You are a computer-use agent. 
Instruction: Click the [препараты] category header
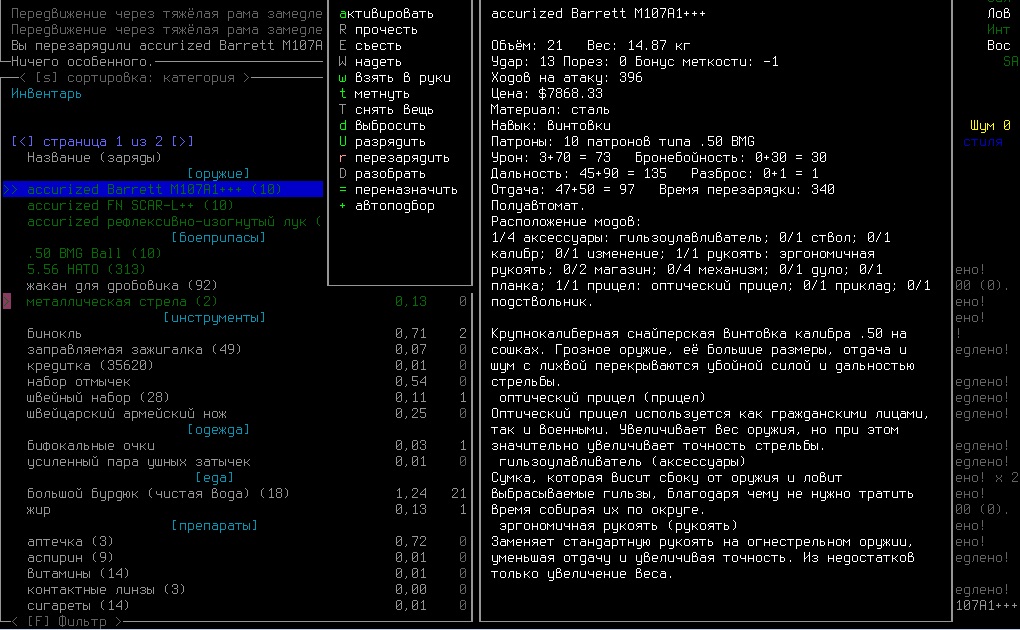pos(214,525)
